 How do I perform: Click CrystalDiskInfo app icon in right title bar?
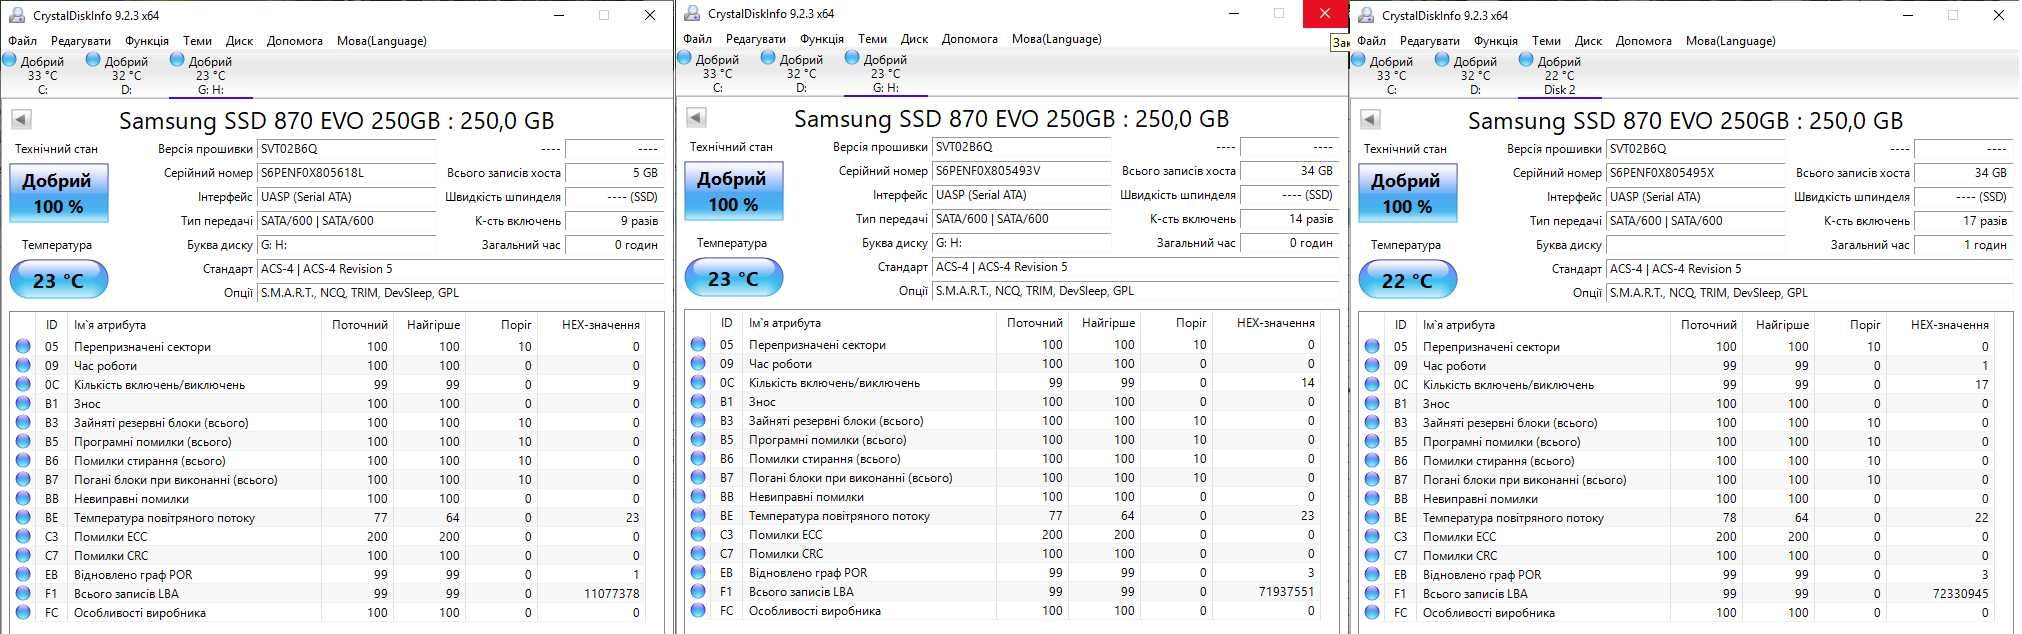1365,15
